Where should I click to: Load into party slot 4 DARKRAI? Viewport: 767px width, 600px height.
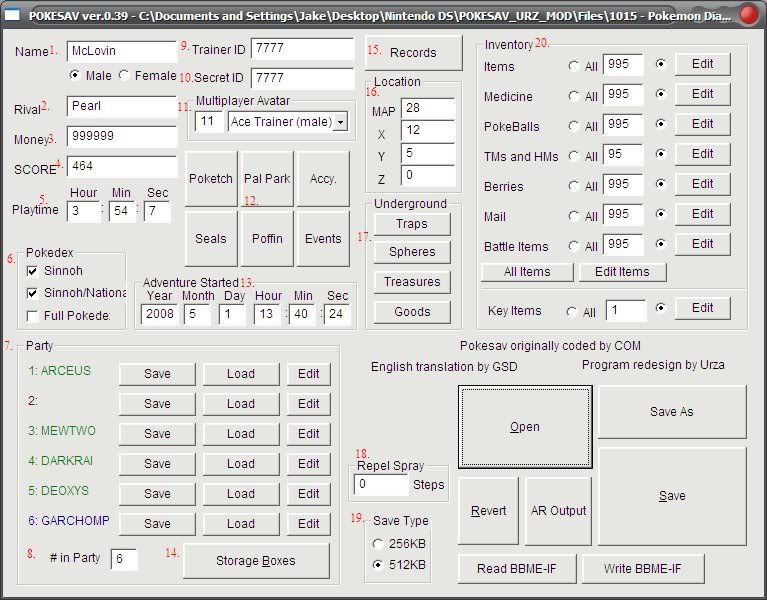pyautogui.click(x=241, y=464)
